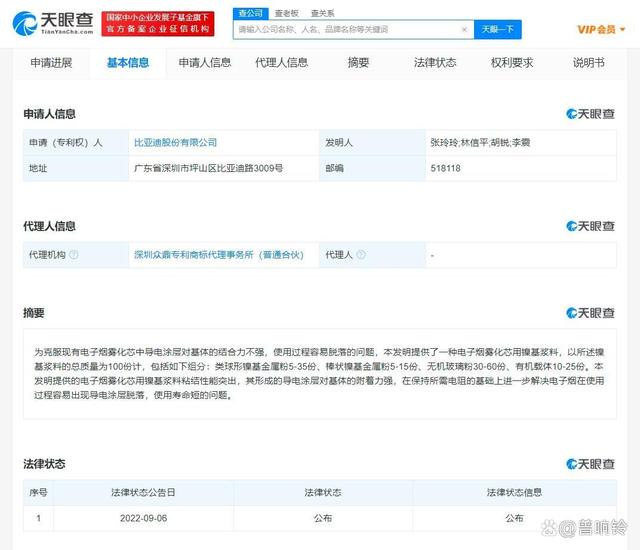The width and height of the screenshot is (640, 550).
Task: Open the 比亚迪股份有限公司 applicant link
Action: click(176, 143)
